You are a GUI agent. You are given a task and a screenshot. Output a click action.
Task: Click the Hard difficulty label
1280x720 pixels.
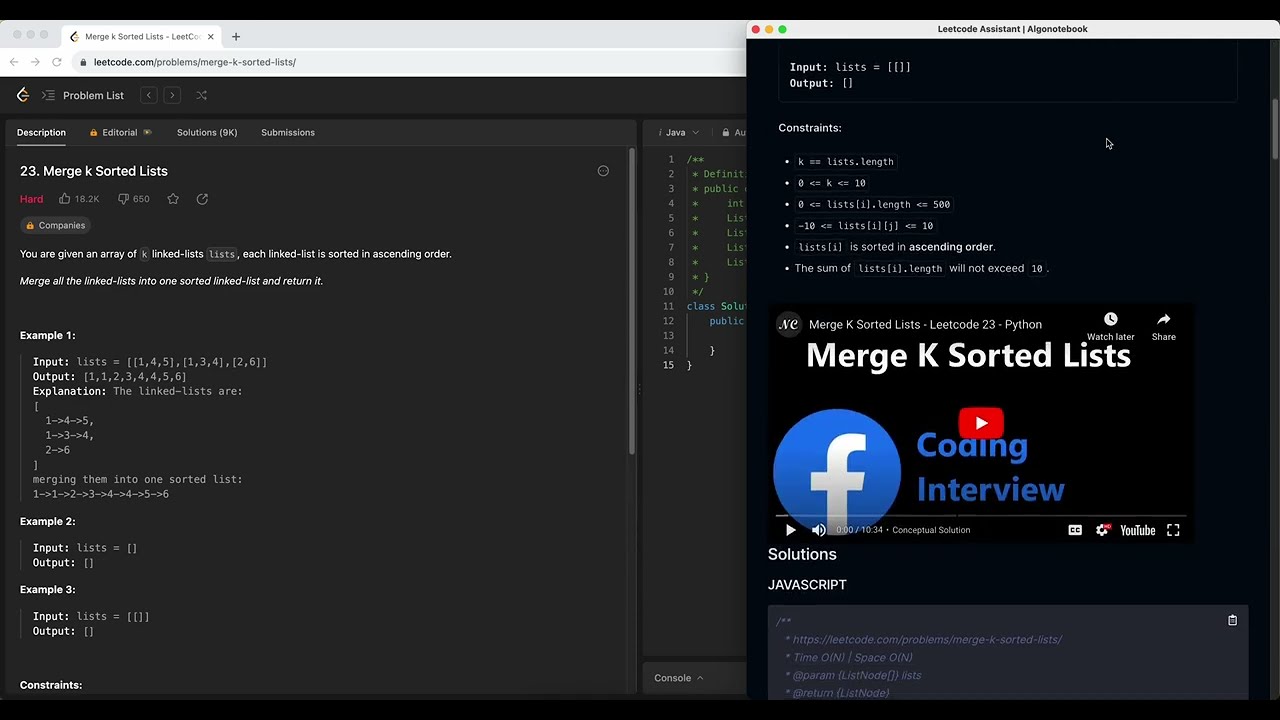pyautogui.click(x=31, y=199)
